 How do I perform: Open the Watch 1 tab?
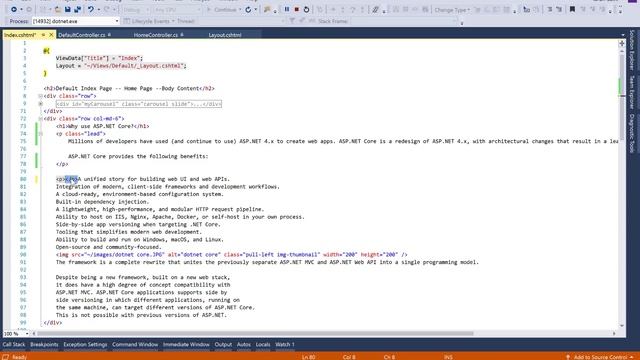point(284,344)
